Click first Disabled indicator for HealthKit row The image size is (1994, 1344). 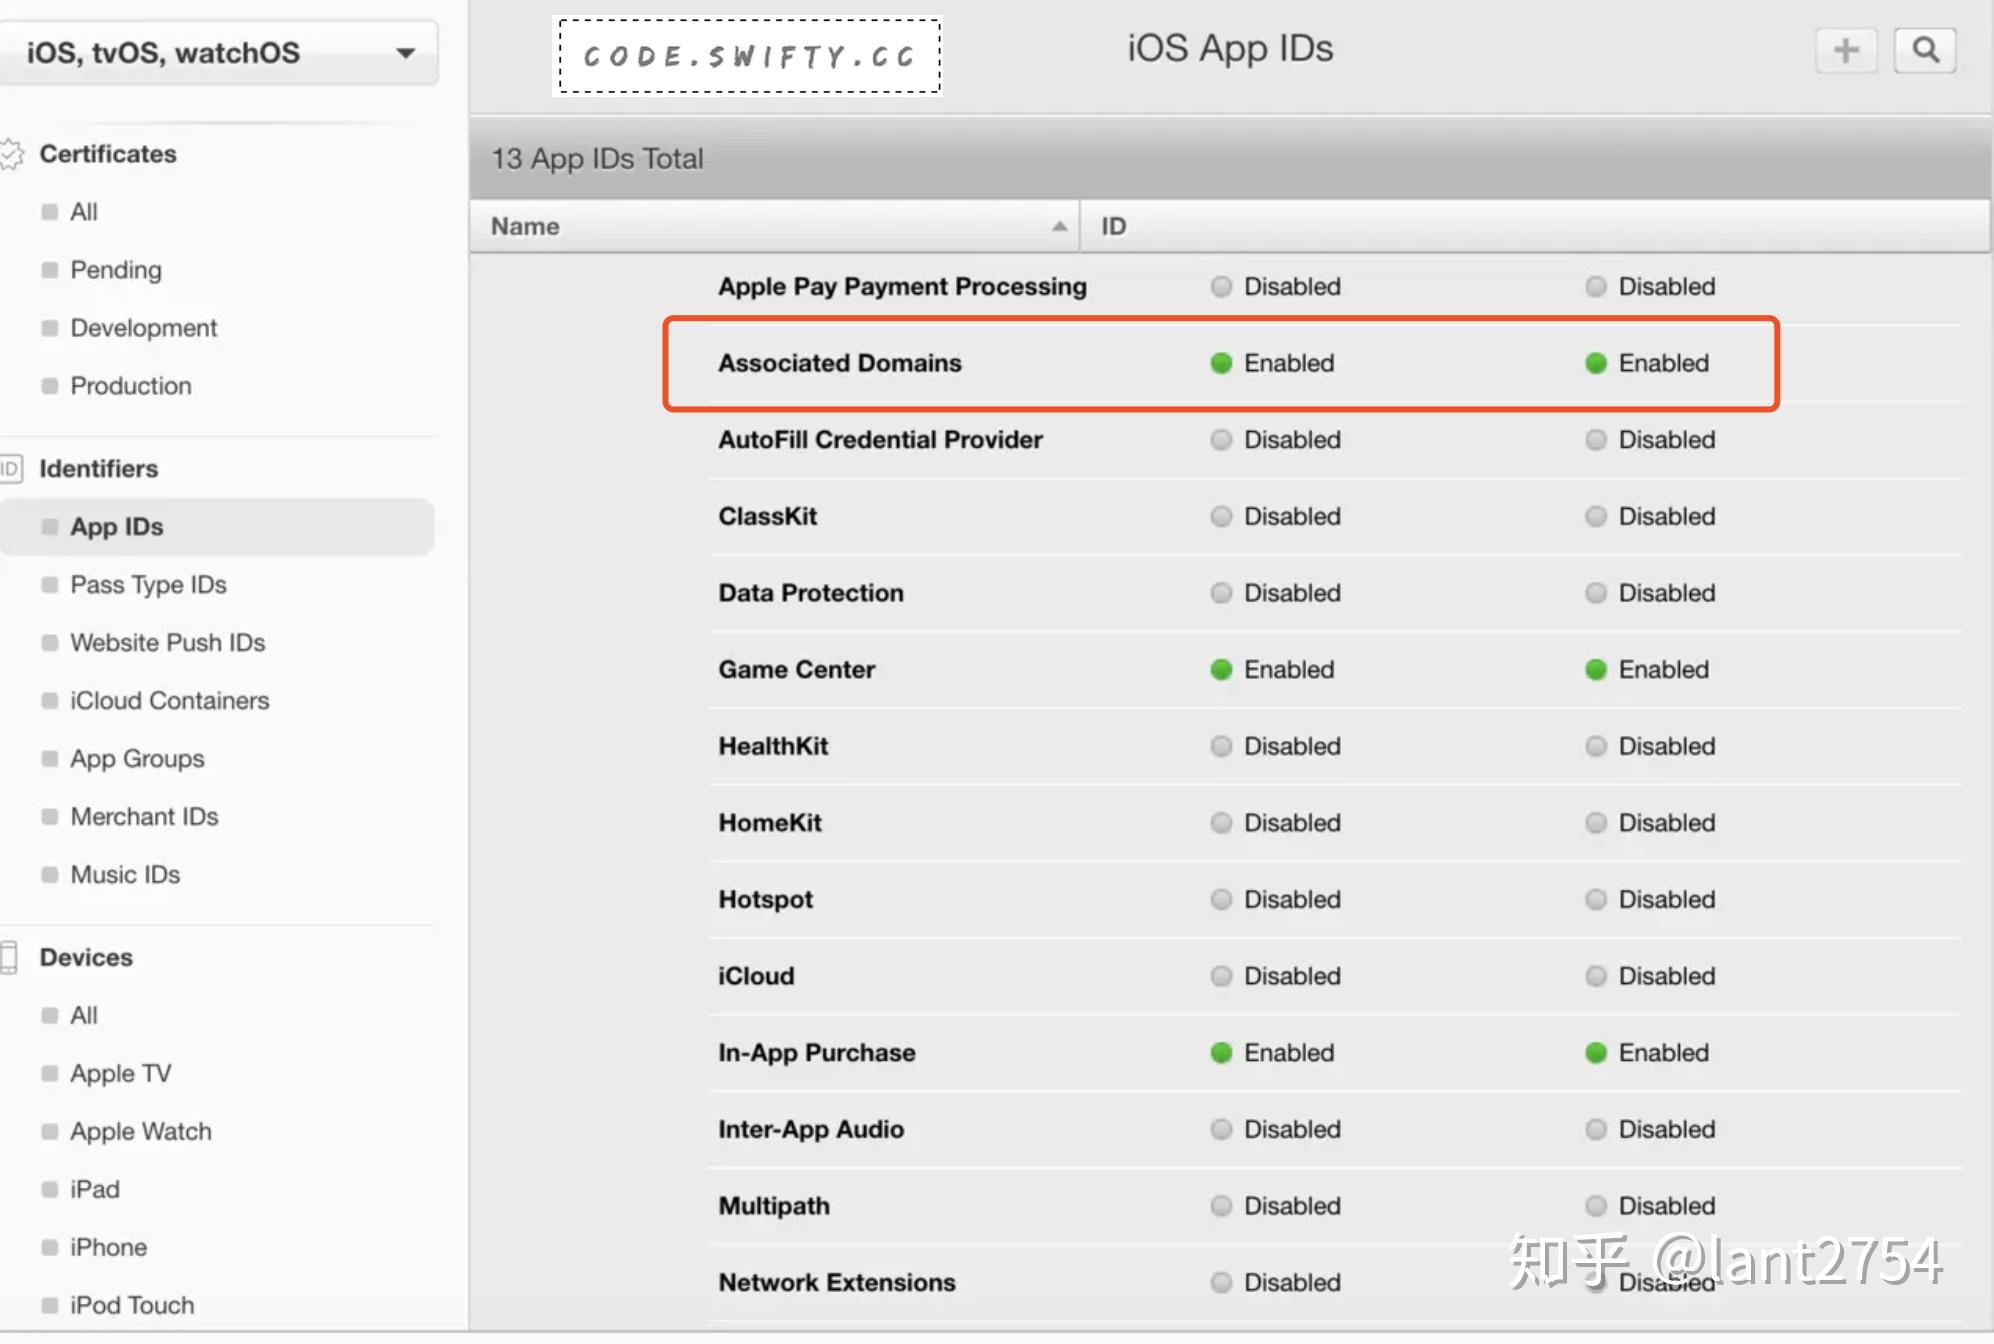tap(1221, 746)
